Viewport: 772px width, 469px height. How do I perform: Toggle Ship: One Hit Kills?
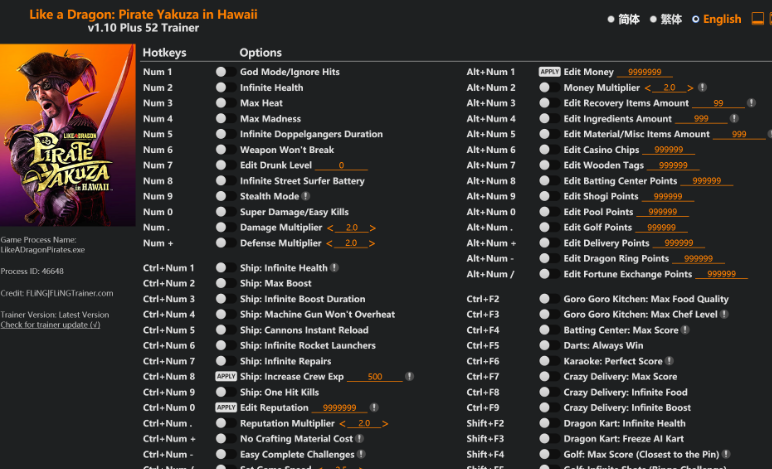tap(225, 392)
